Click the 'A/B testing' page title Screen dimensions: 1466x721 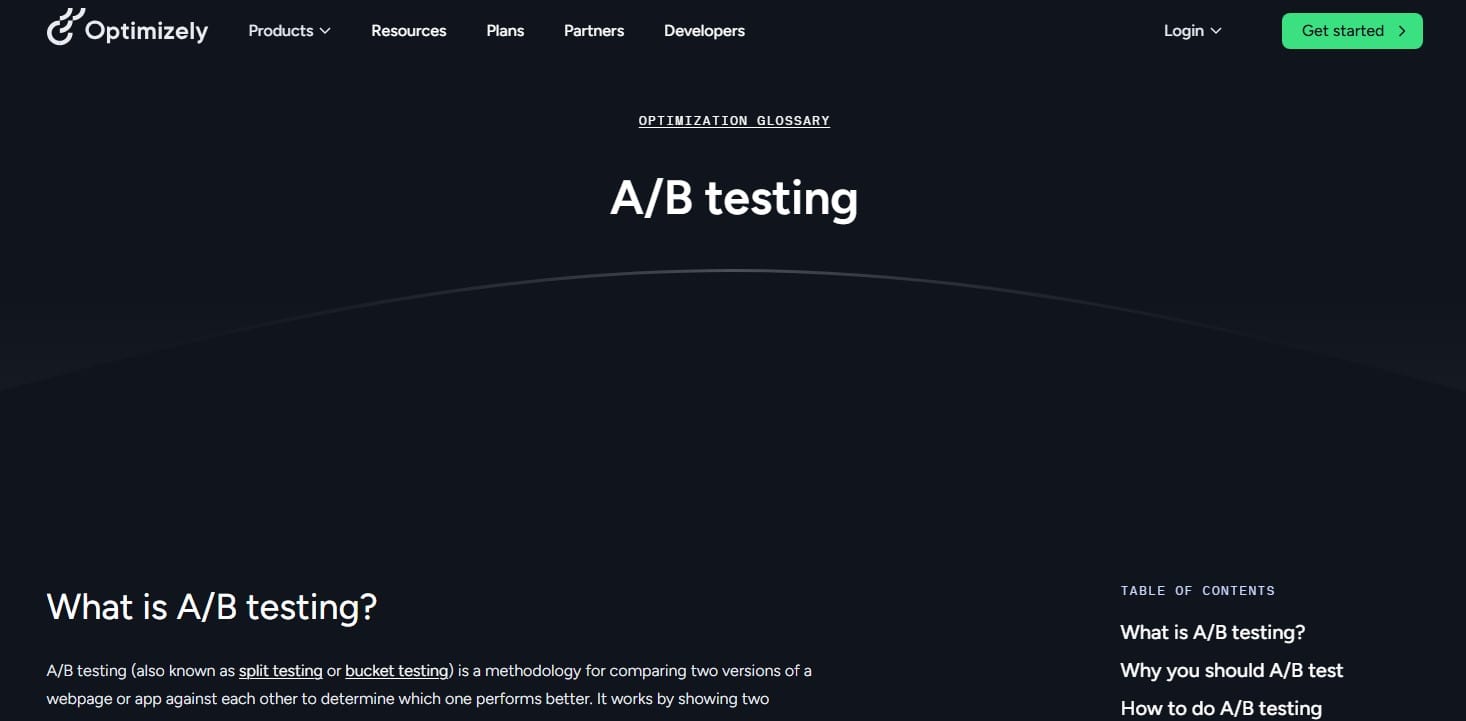[734, 198]
